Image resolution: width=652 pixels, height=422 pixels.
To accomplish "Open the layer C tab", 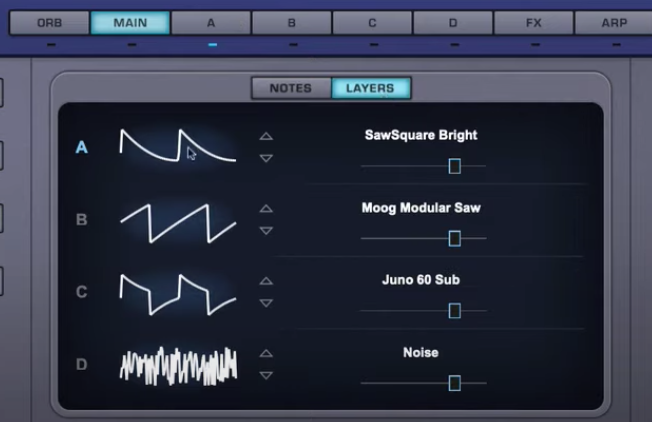I will tap(372, 23).
